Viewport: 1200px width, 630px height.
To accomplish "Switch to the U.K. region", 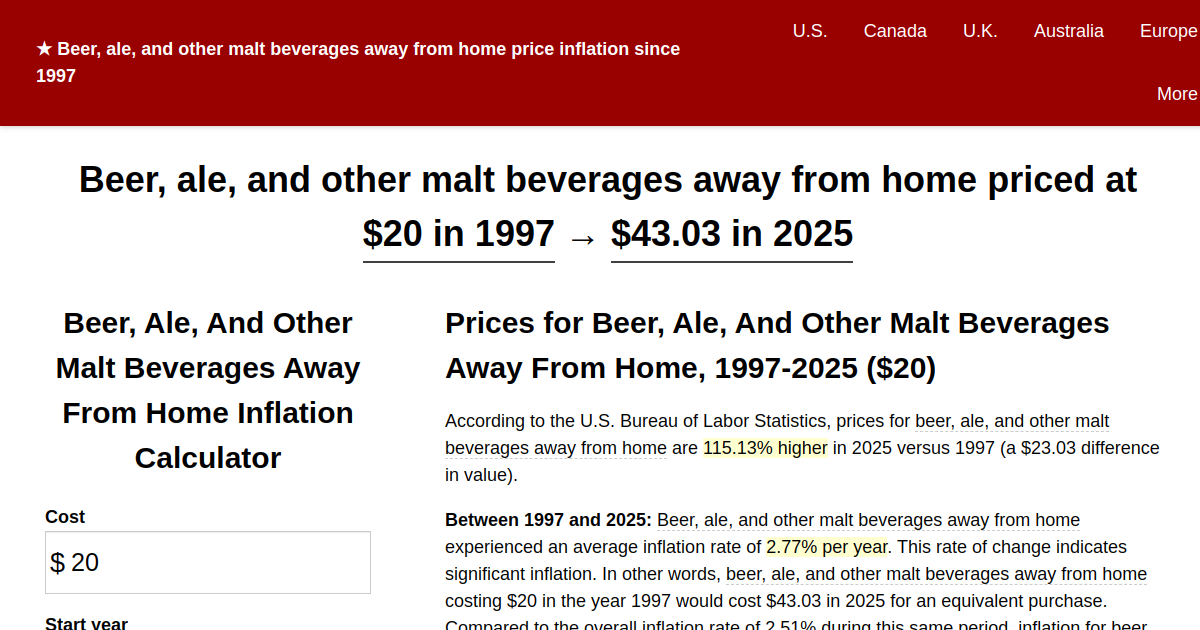I will [980, 31].
